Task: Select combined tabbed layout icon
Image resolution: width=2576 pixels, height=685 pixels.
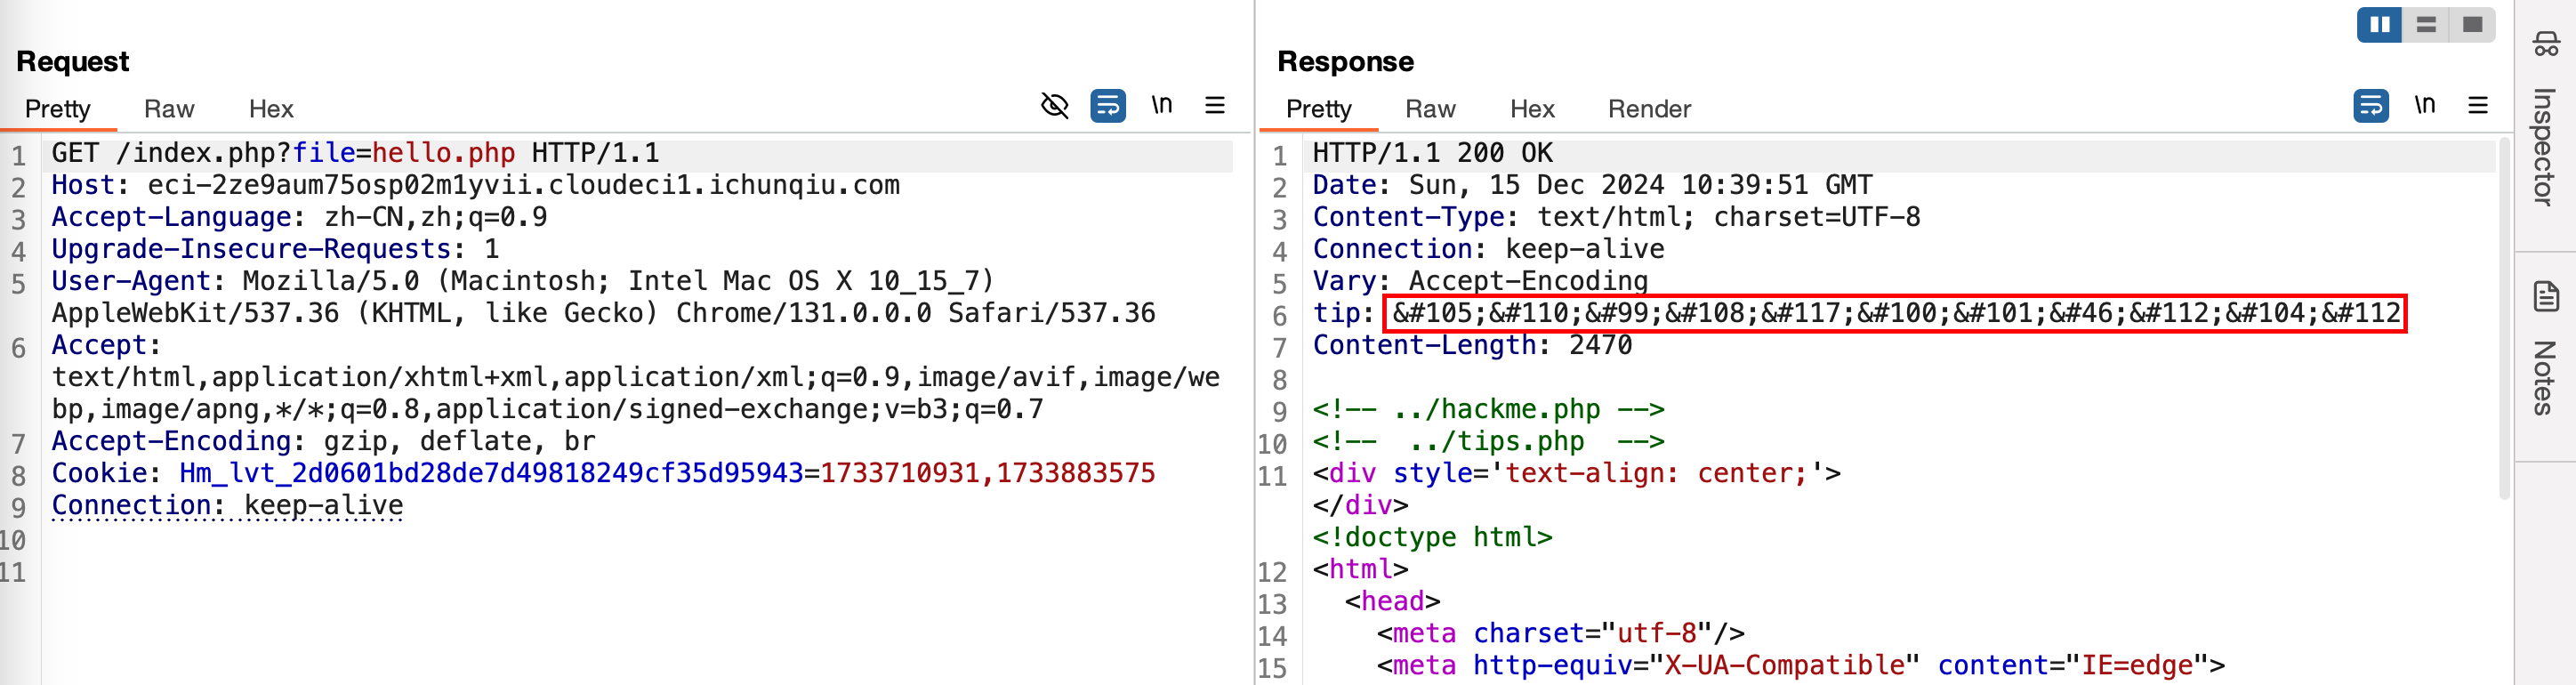Action: [2472, 24]
